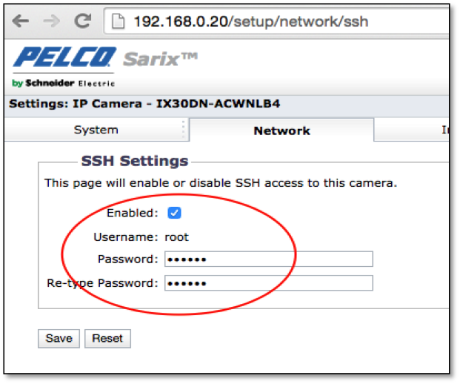Select the Network tab
The width and height of the screenshot is (460, 384).
tap(282, 130)
